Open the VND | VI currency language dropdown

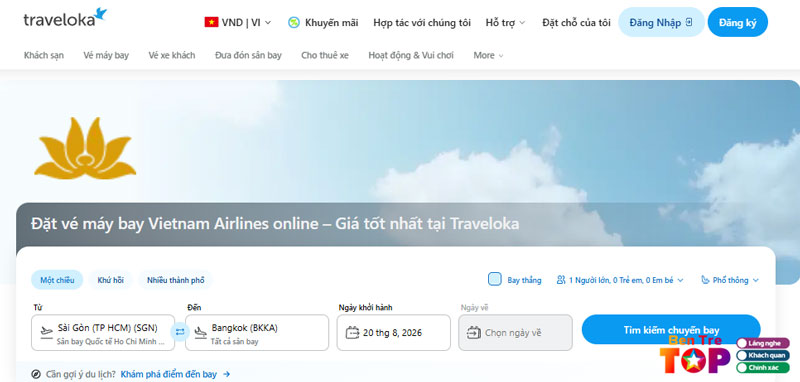(x=238, y=22)
